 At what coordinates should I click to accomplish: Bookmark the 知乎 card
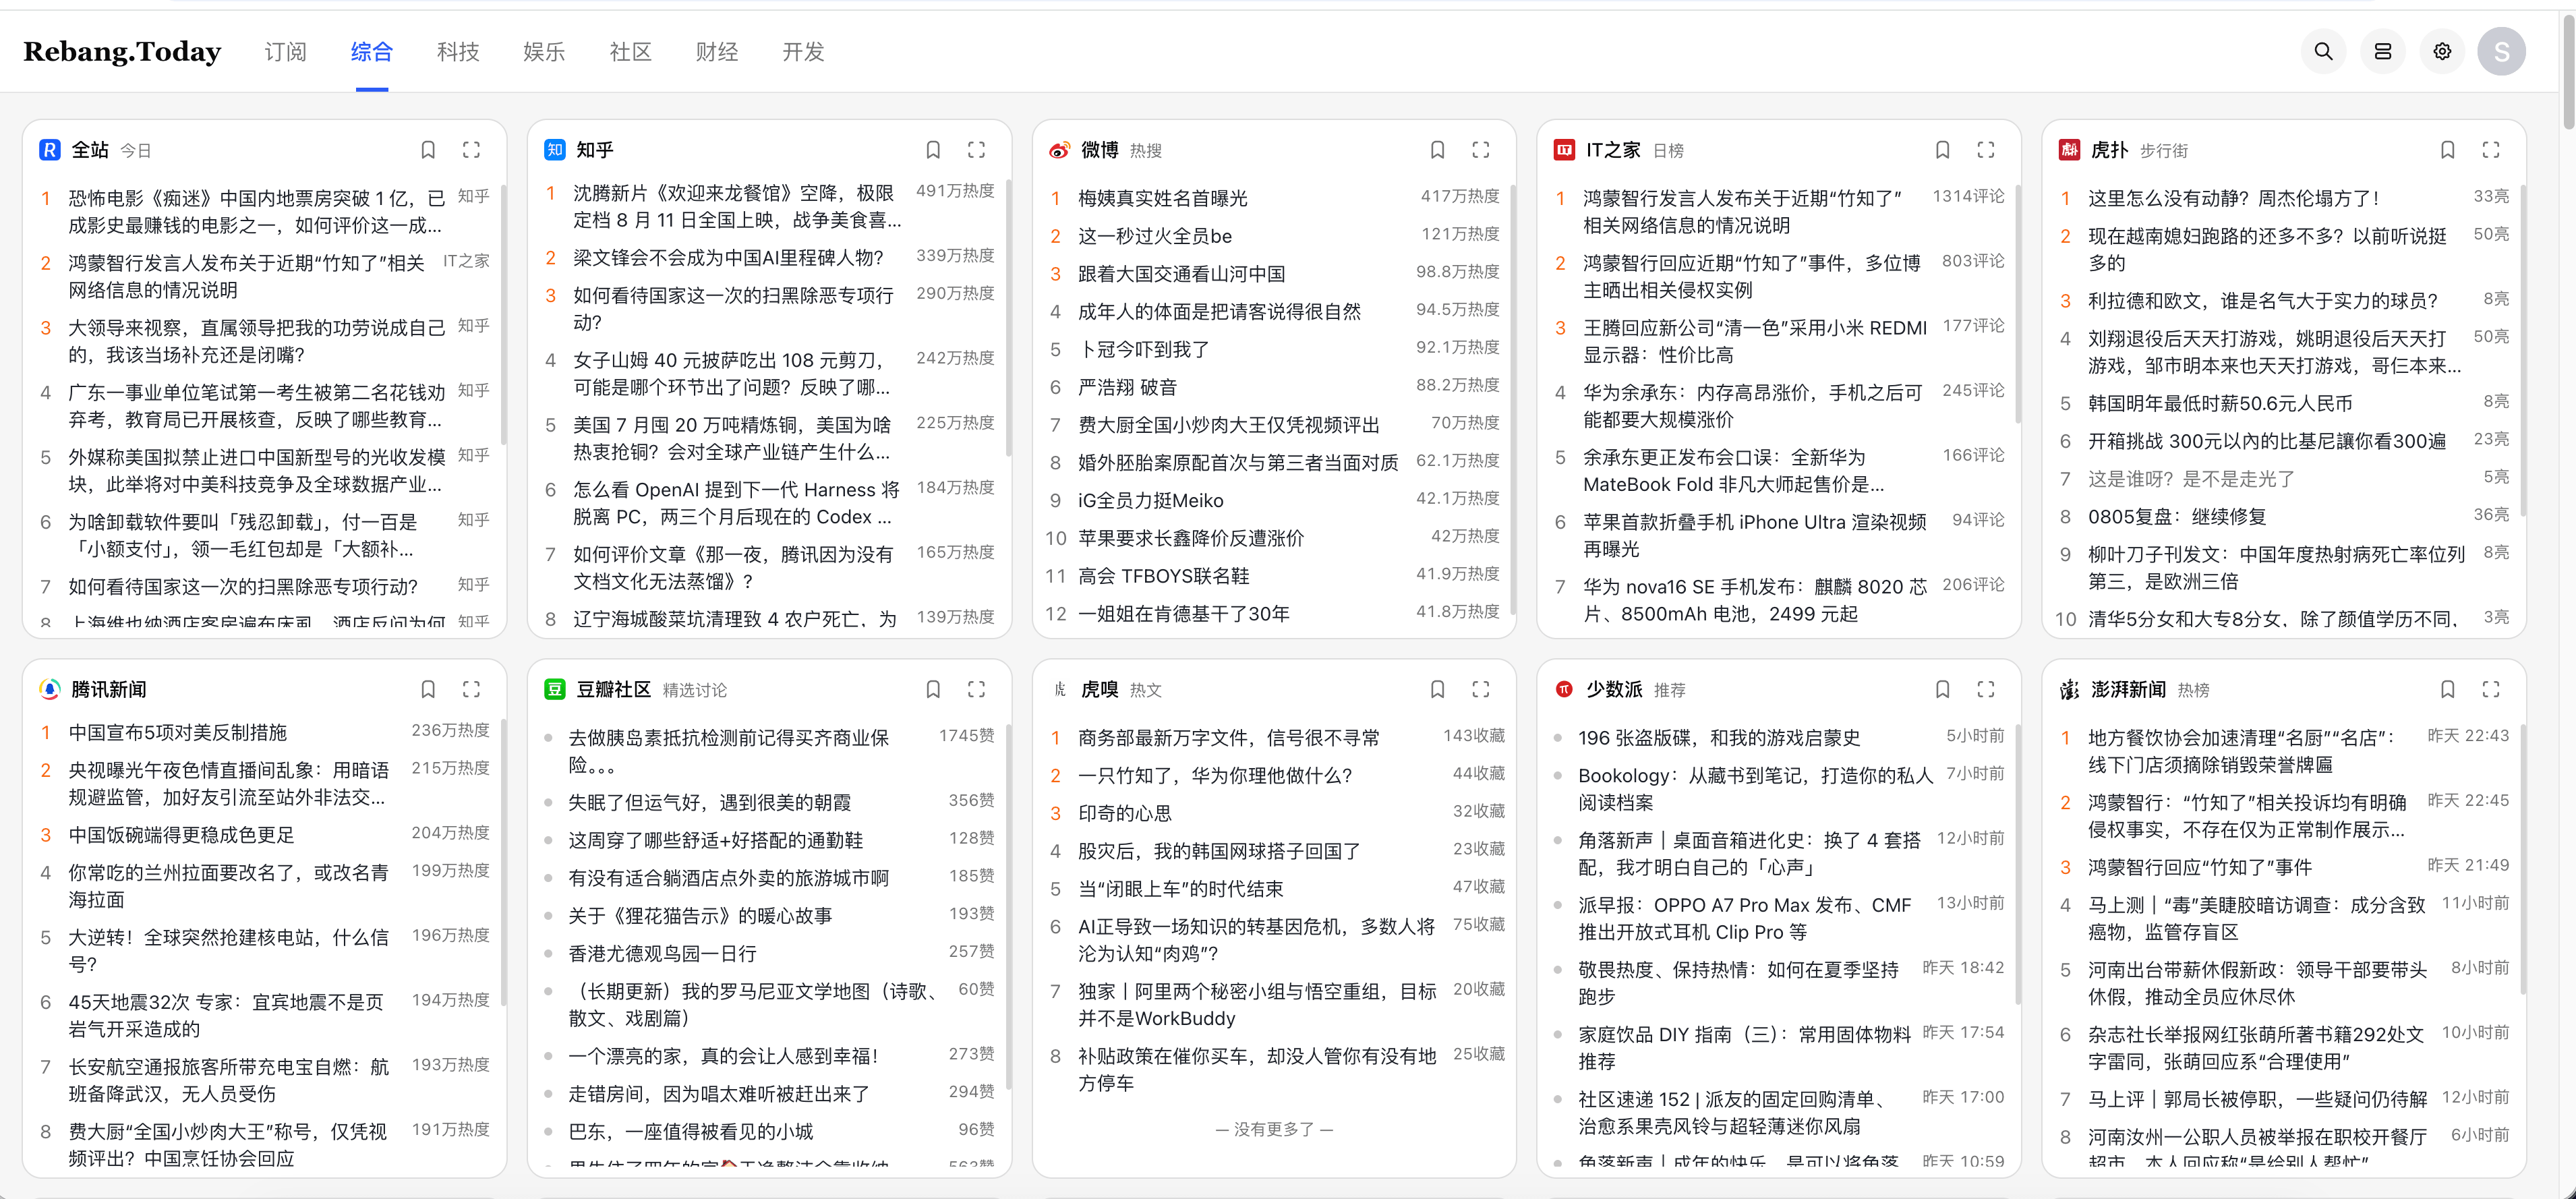coord(933,150)
